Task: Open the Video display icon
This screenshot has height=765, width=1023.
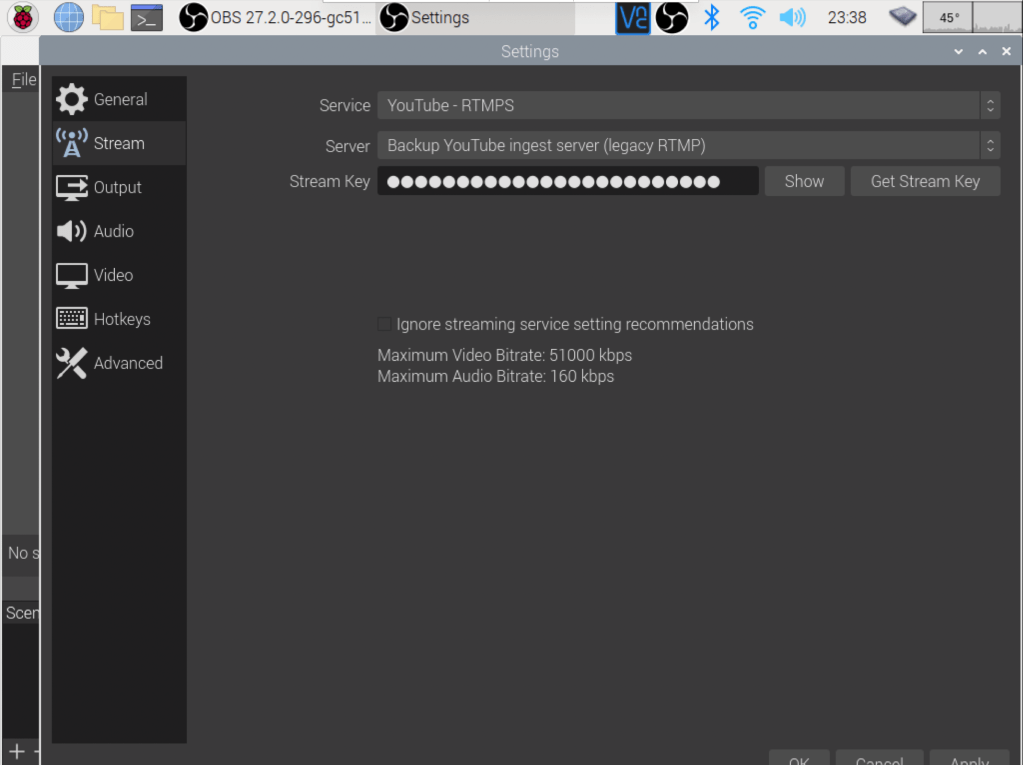Action: tap(71, 275)
